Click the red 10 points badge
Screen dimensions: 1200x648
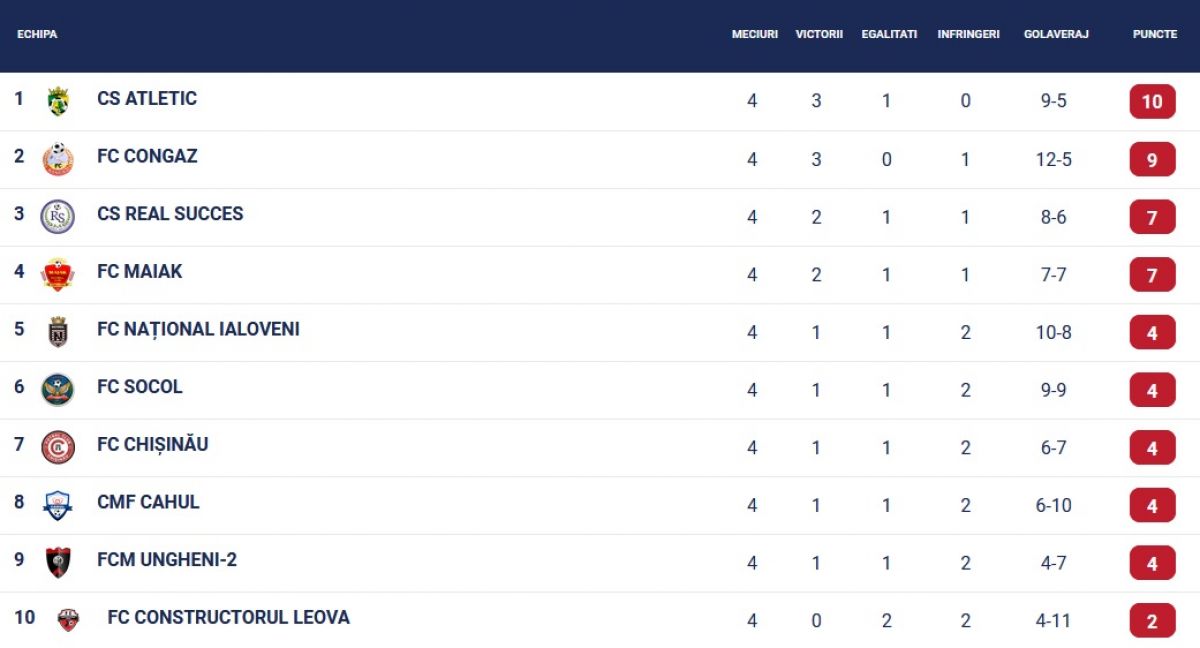(1152, 102)
